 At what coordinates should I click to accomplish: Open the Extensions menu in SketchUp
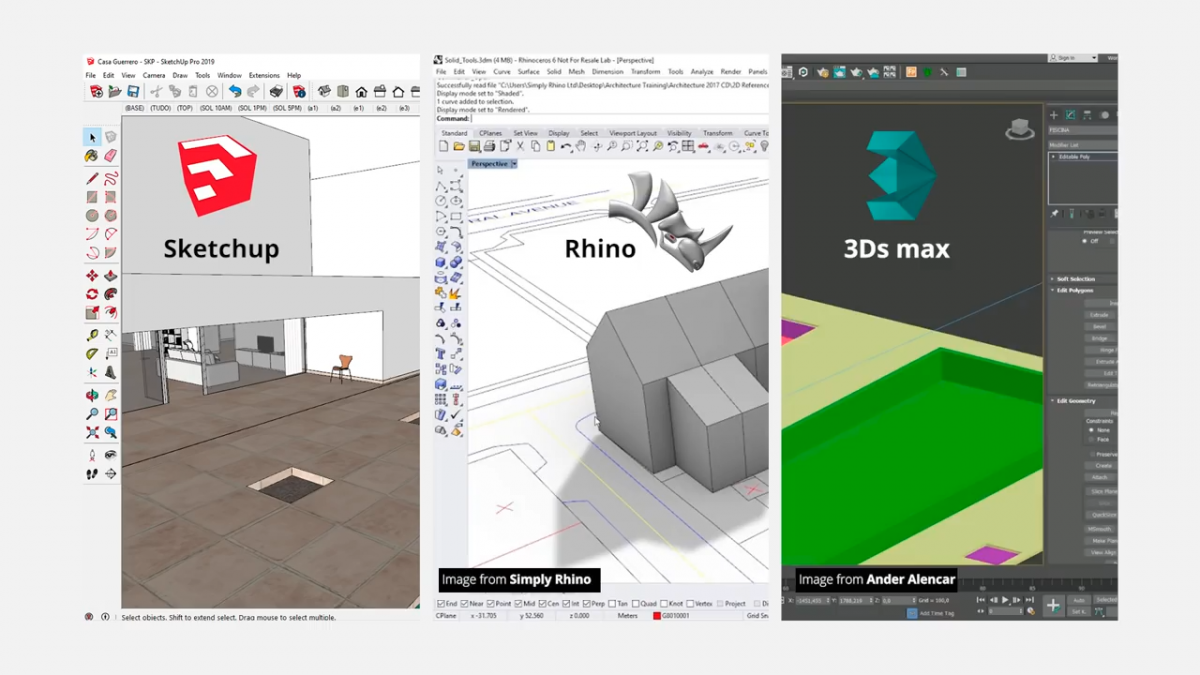[x=264, y=75]
